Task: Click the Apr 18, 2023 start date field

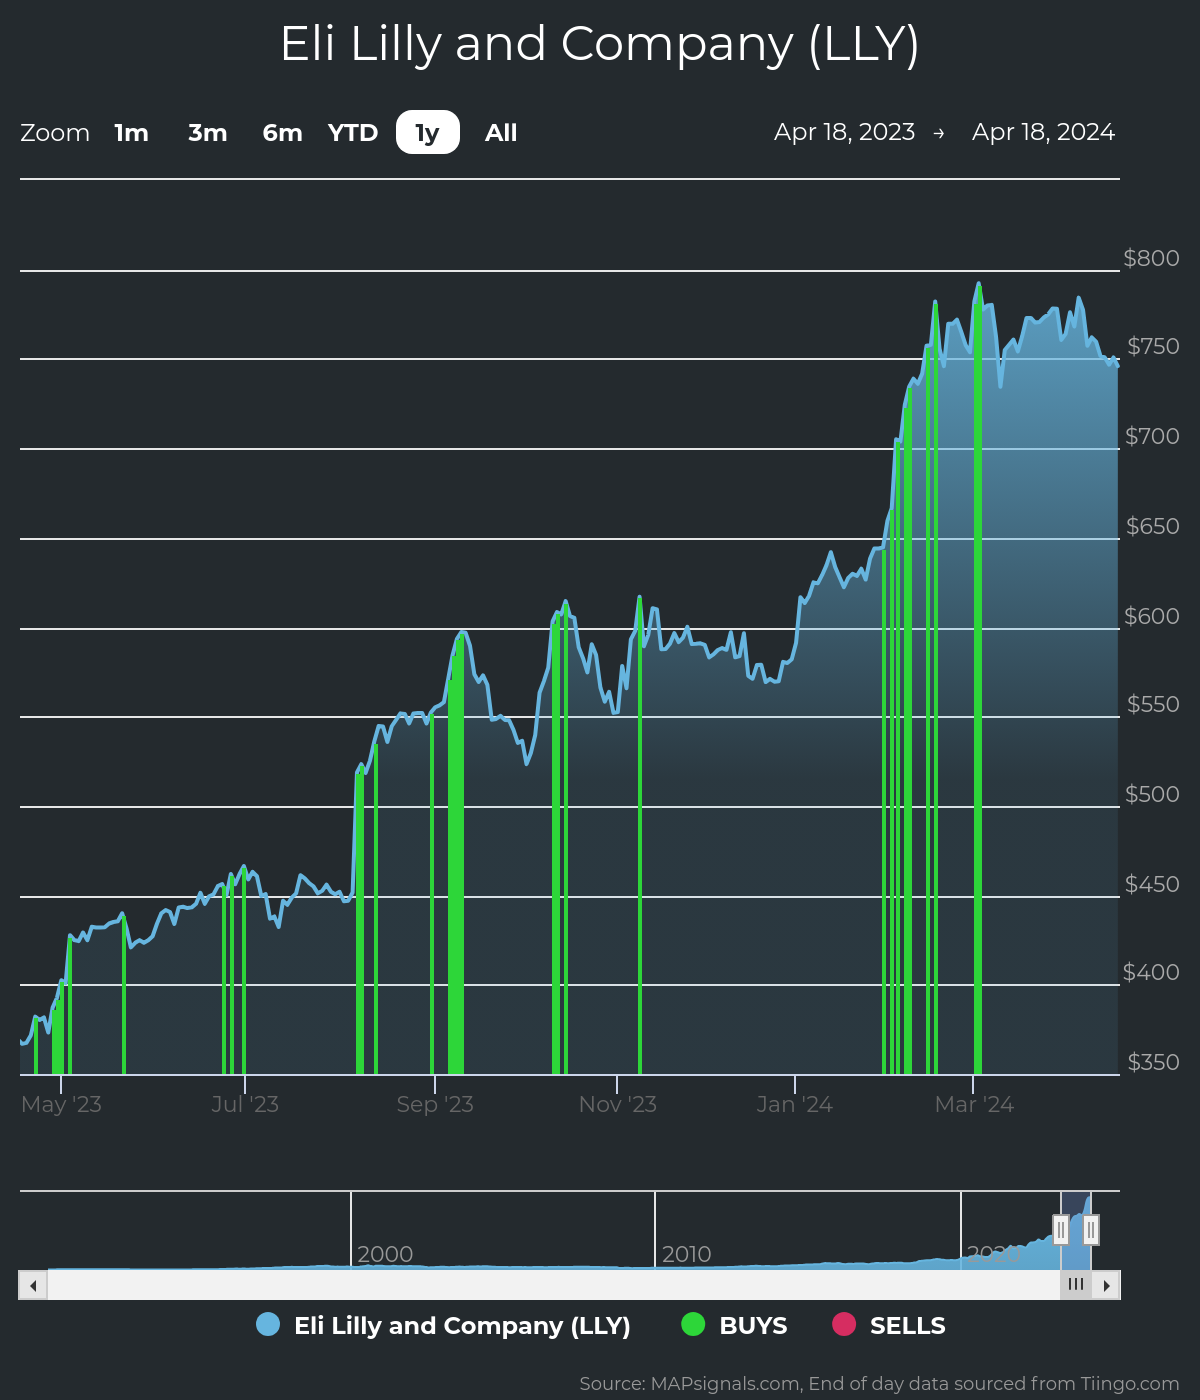Action: tap(844, 131)
